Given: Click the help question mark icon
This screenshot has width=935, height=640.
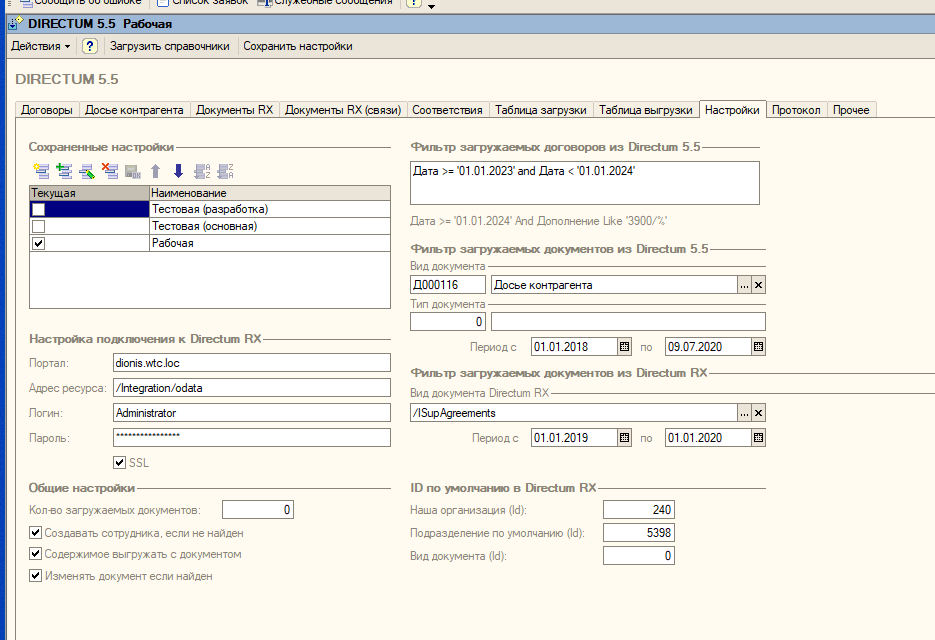Looking at the screenshot, I should point(90,46).
